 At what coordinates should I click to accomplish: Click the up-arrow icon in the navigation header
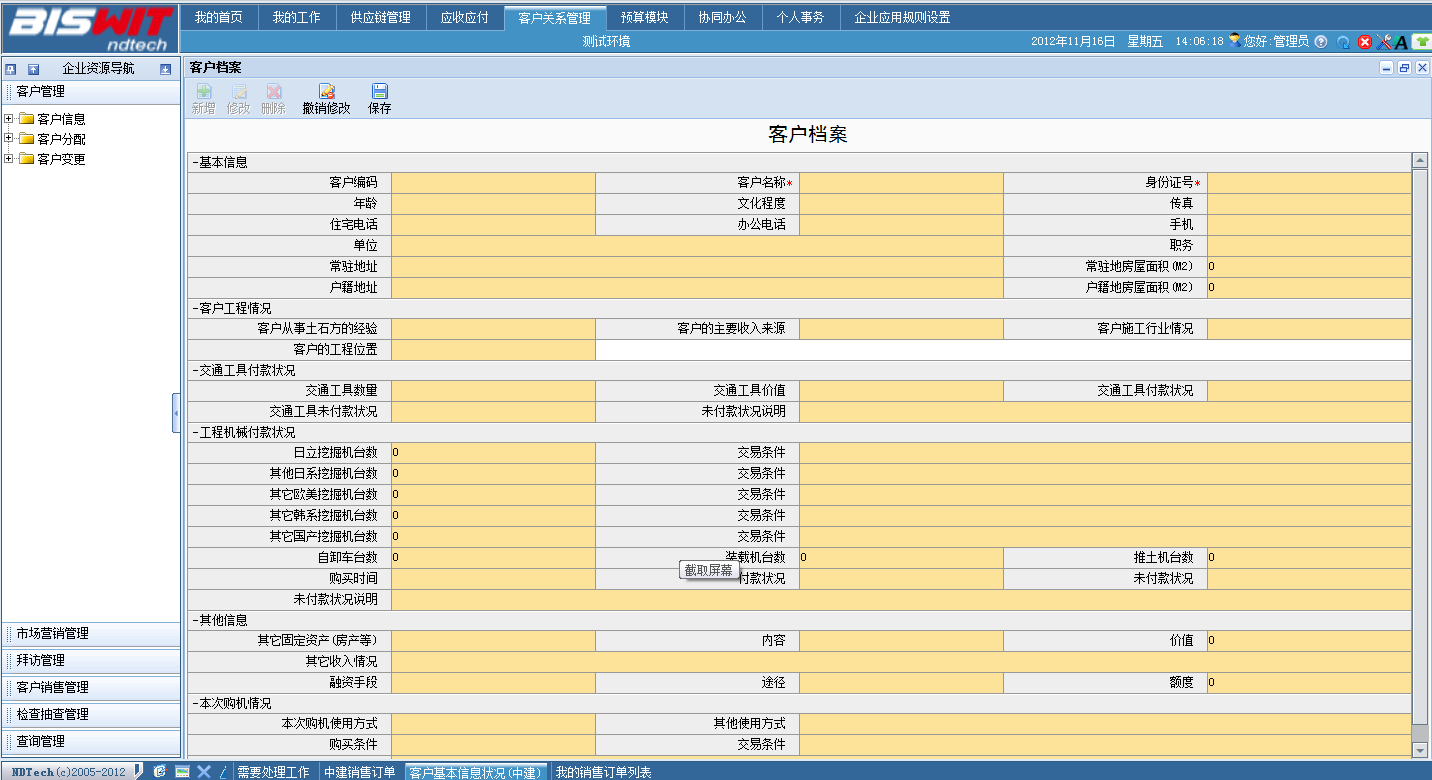[33, 69]
